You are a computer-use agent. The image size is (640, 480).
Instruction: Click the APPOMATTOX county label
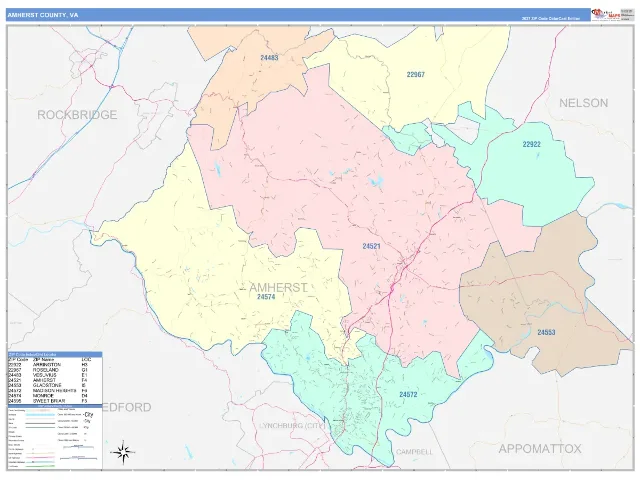[540, 449]
